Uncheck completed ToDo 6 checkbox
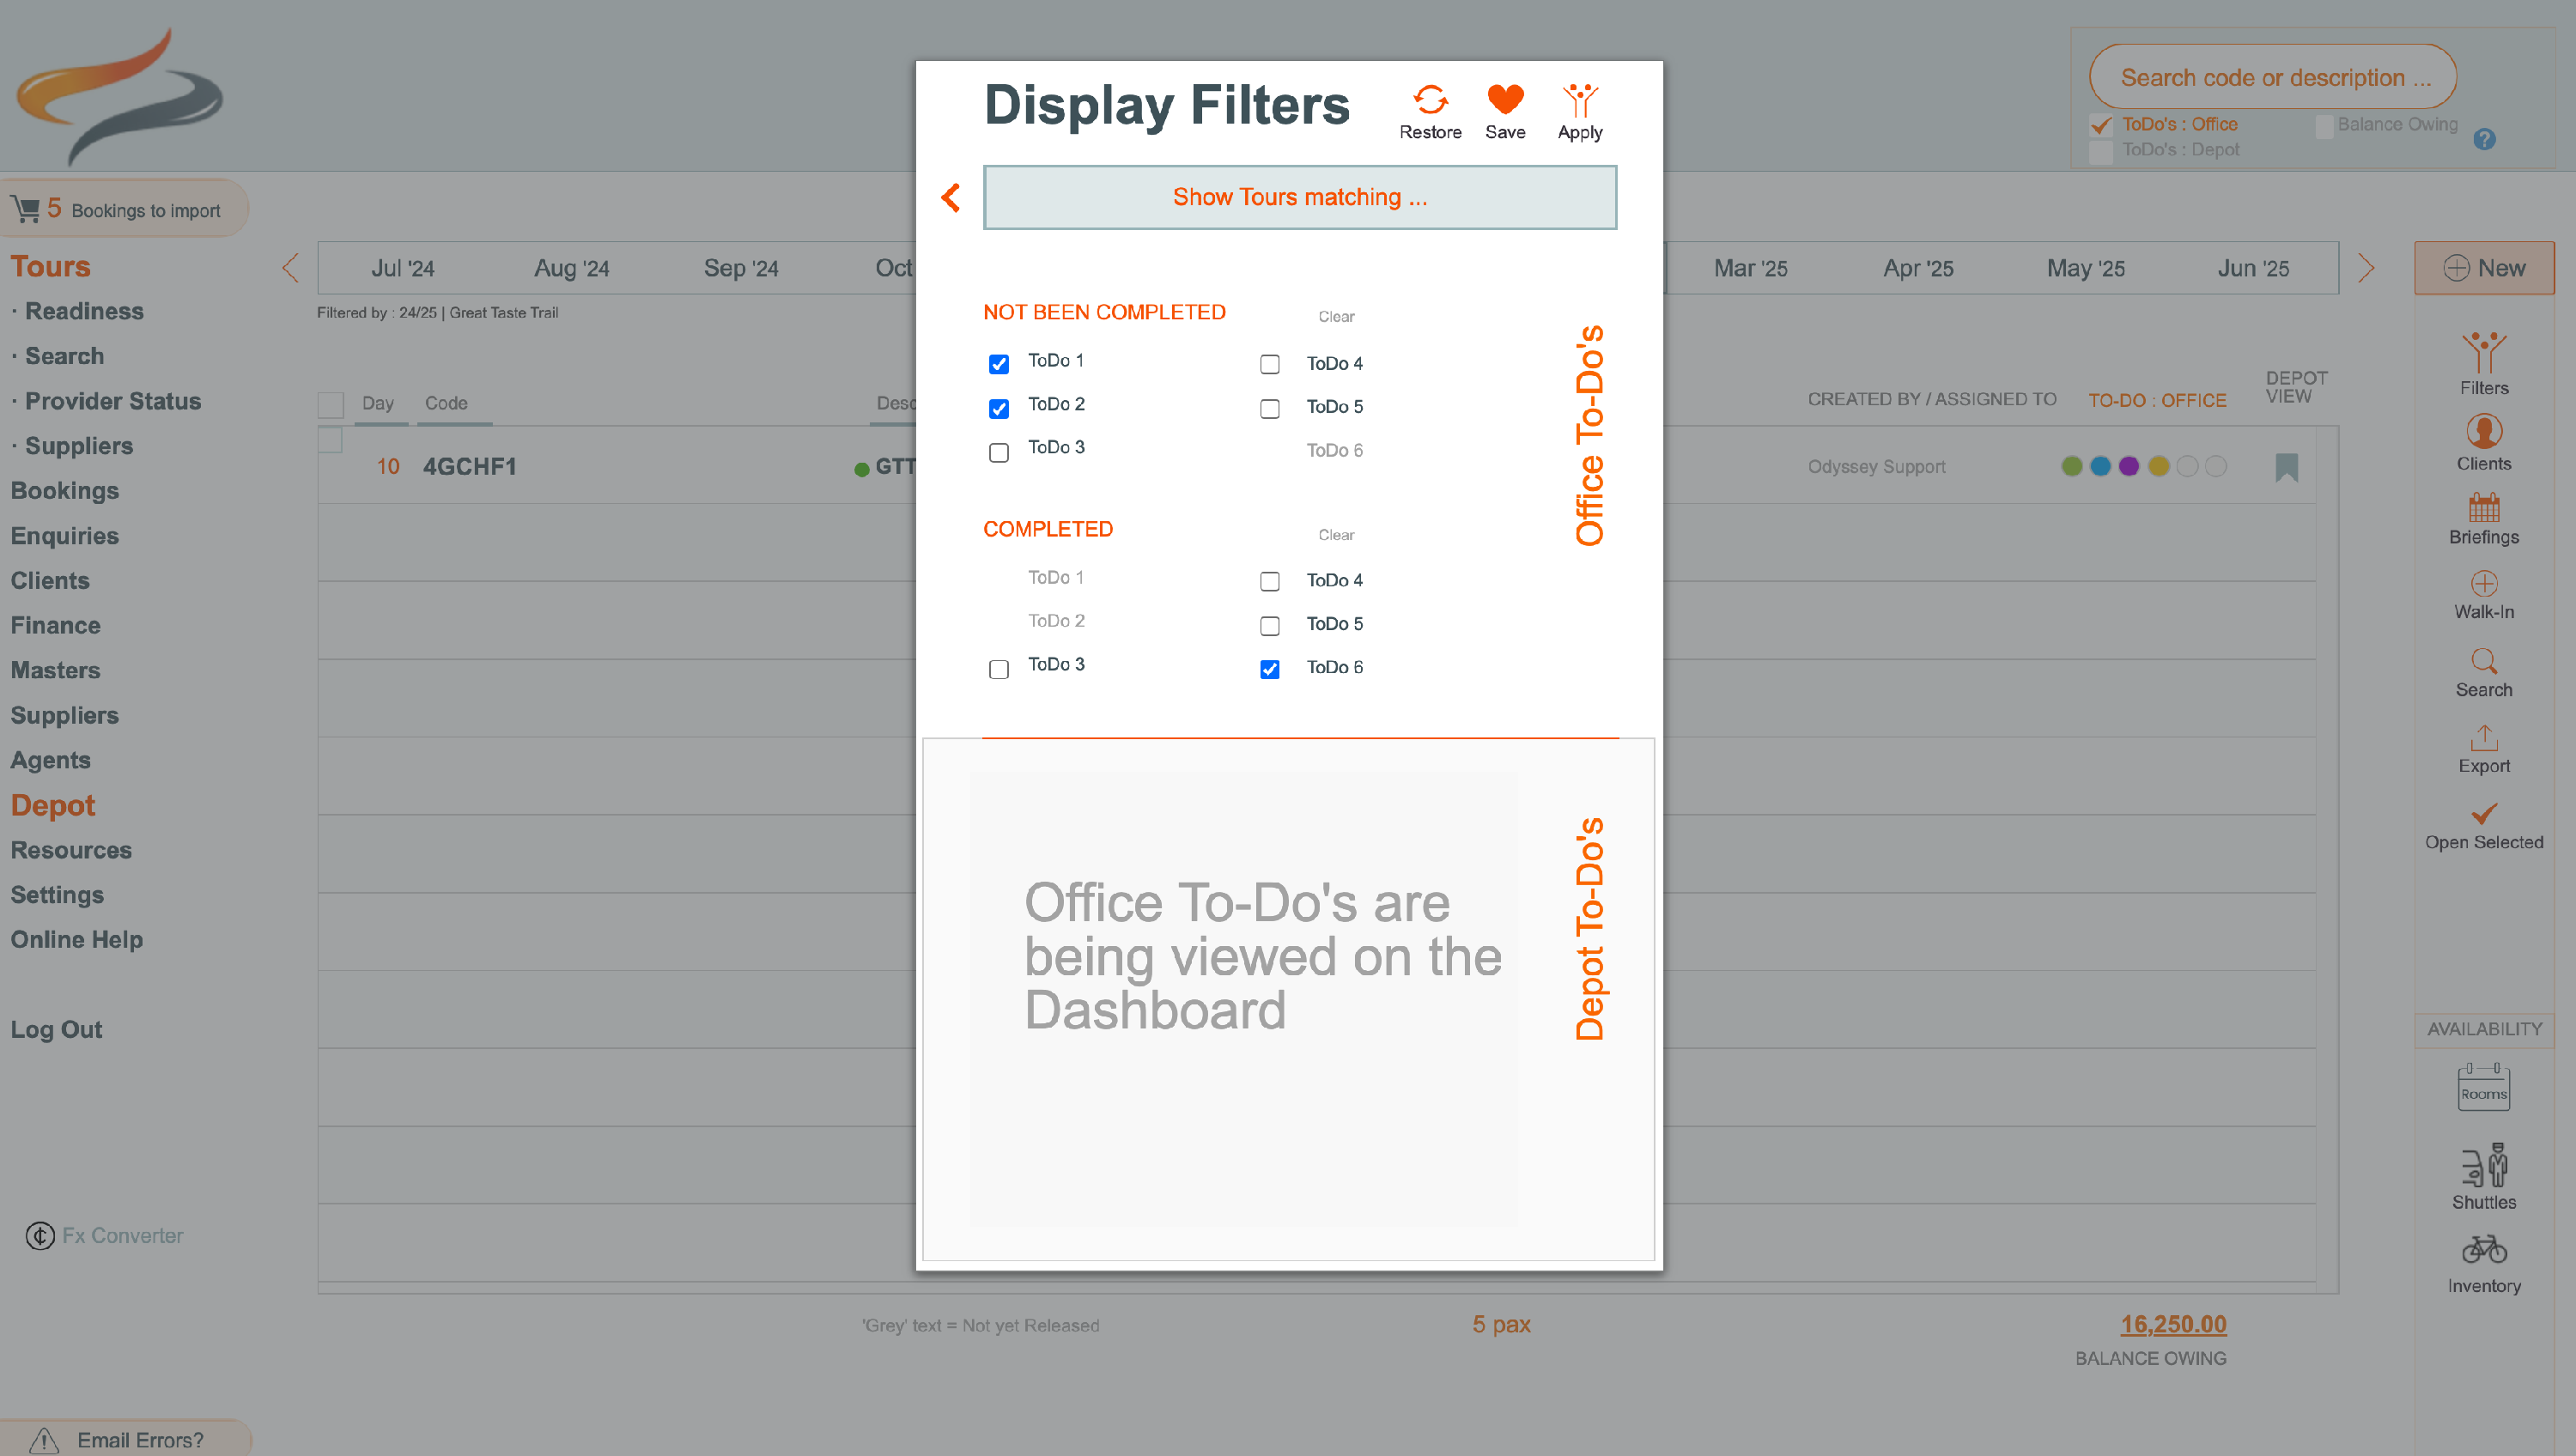 (x=1269, y=669)
